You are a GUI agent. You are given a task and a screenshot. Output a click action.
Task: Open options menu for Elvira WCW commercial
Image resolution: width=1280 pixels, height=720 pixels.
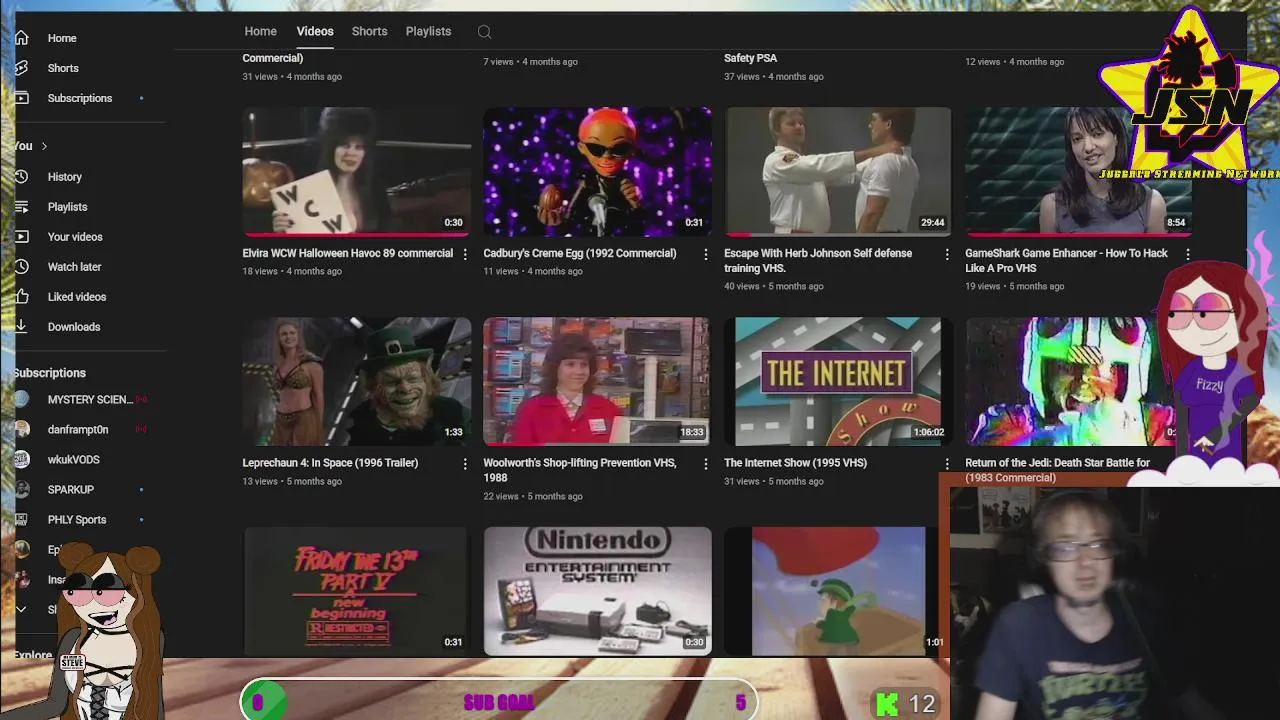[x=465, y=254]
